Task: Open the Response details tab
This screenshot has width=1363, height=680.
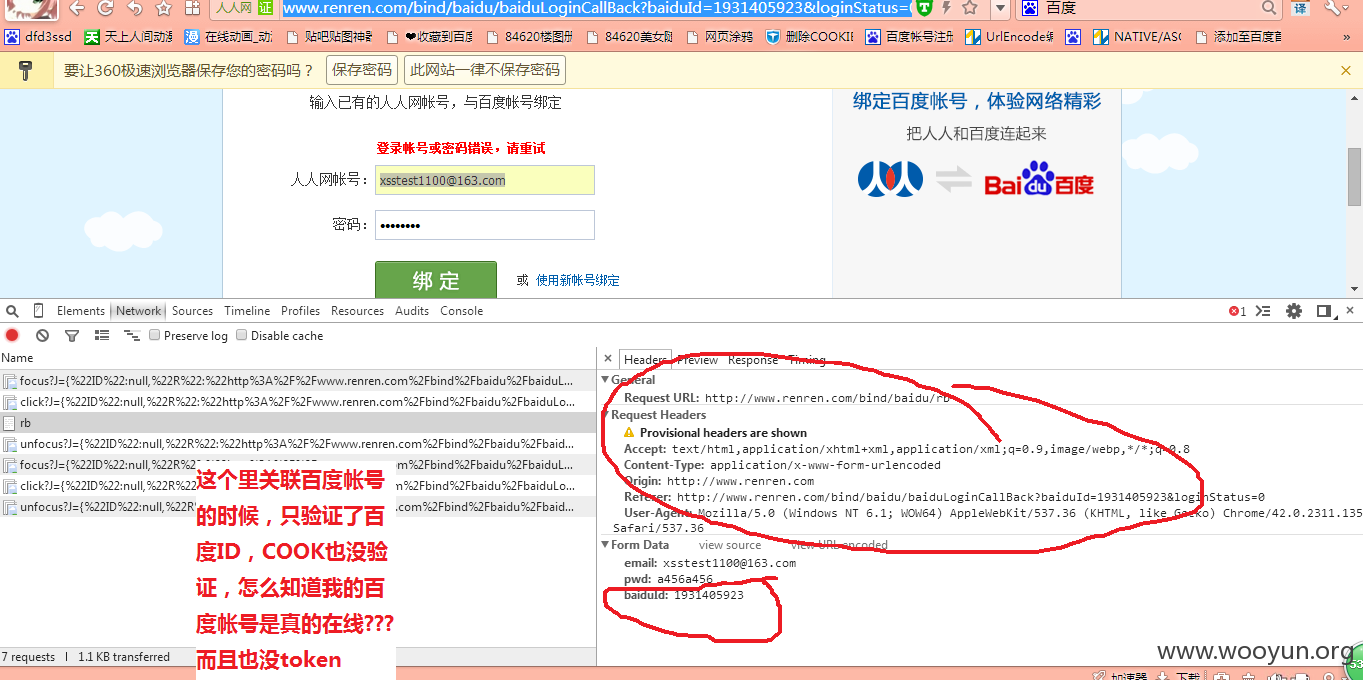Action: click(x=753, y=360)
